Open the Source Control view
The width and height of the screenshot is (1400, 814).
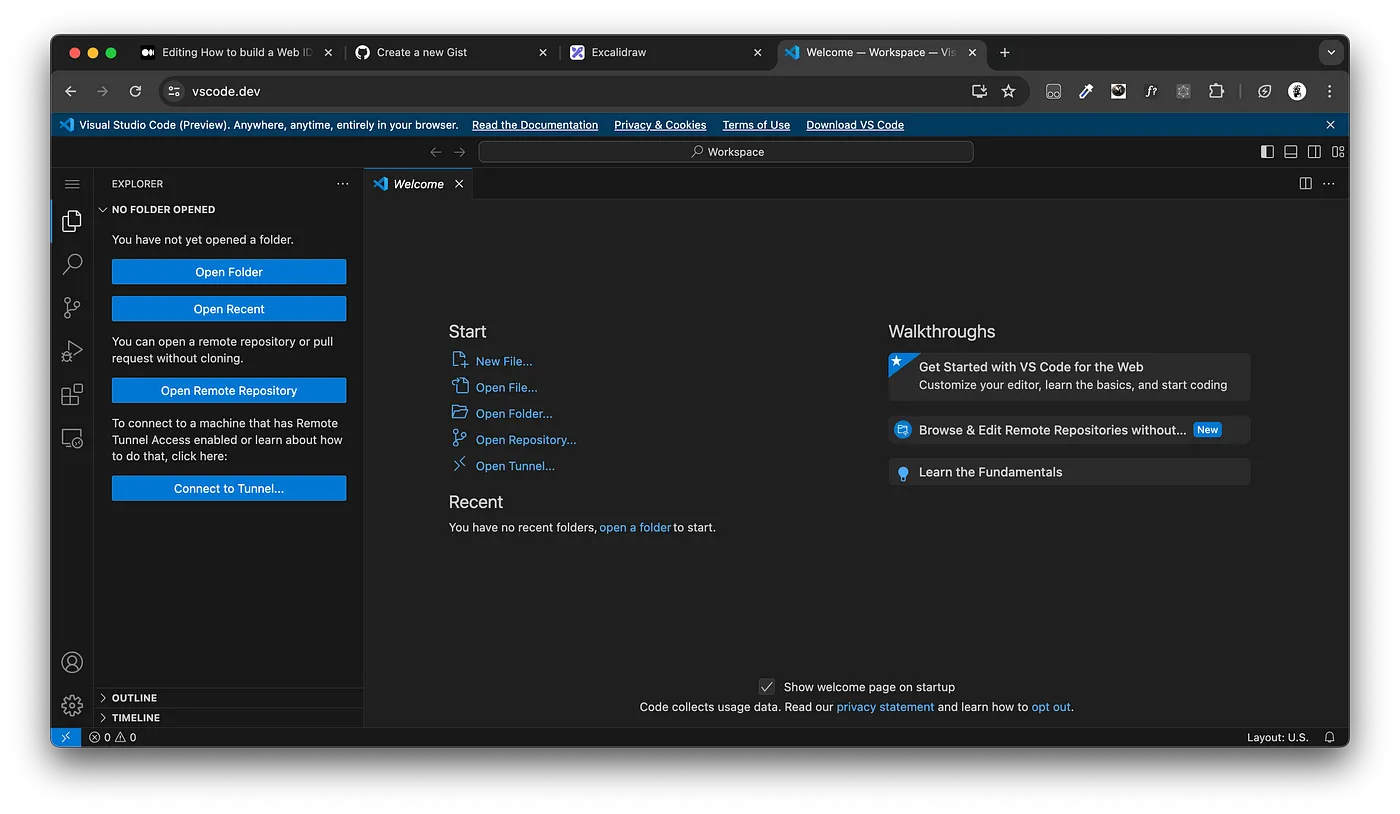[x=71, y=307]
